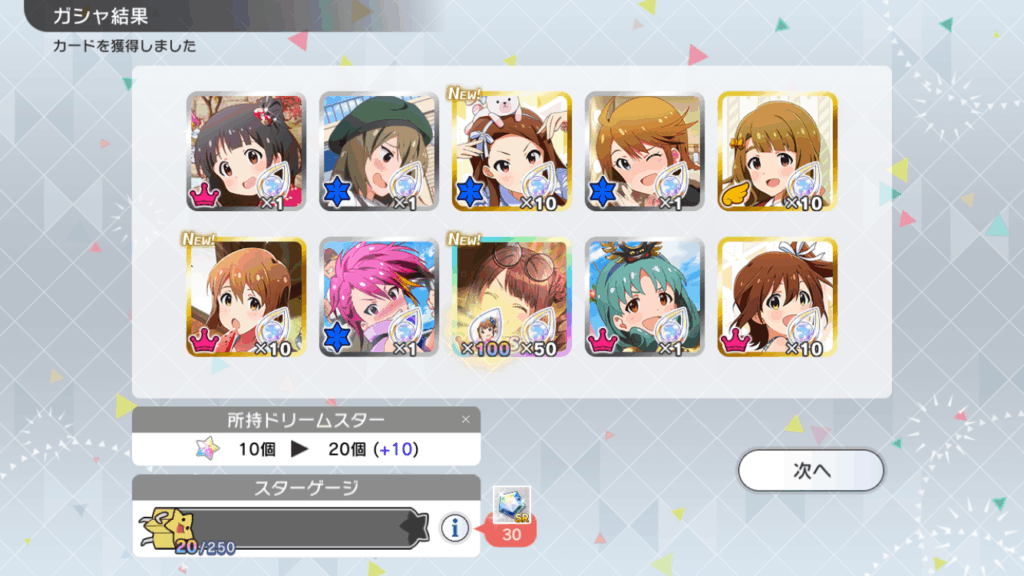Click the dark star at the gauge end
The height and width of the screenshot is (576, 1024).
[x=414, y=528]
